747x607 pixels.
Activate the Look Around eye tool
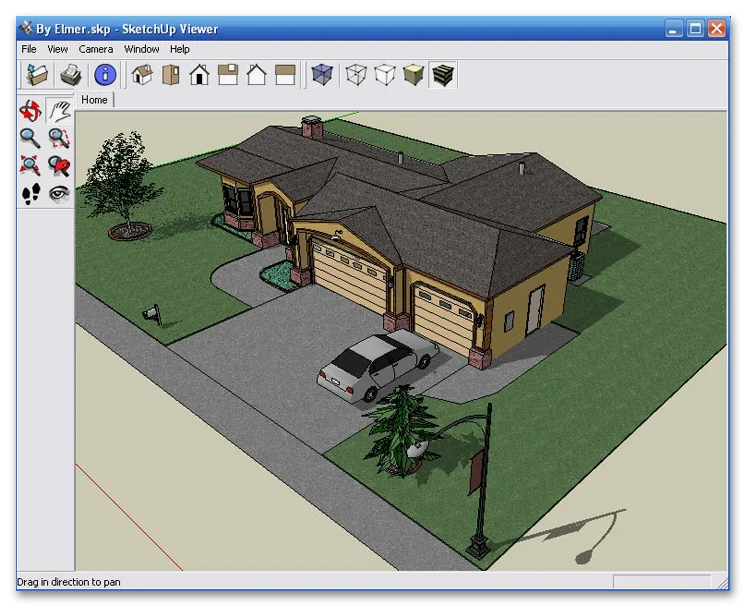point(60,194)
